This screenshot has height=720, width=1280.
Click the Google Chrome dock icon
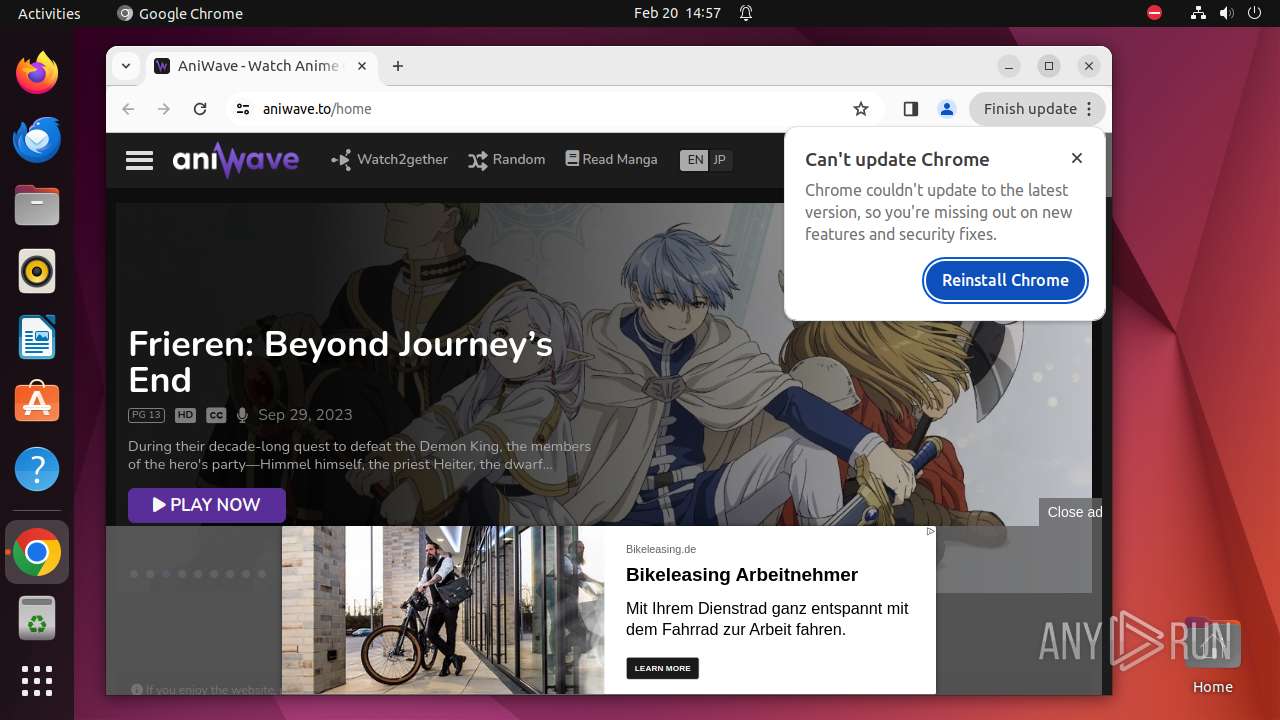[x=37, y=552]
